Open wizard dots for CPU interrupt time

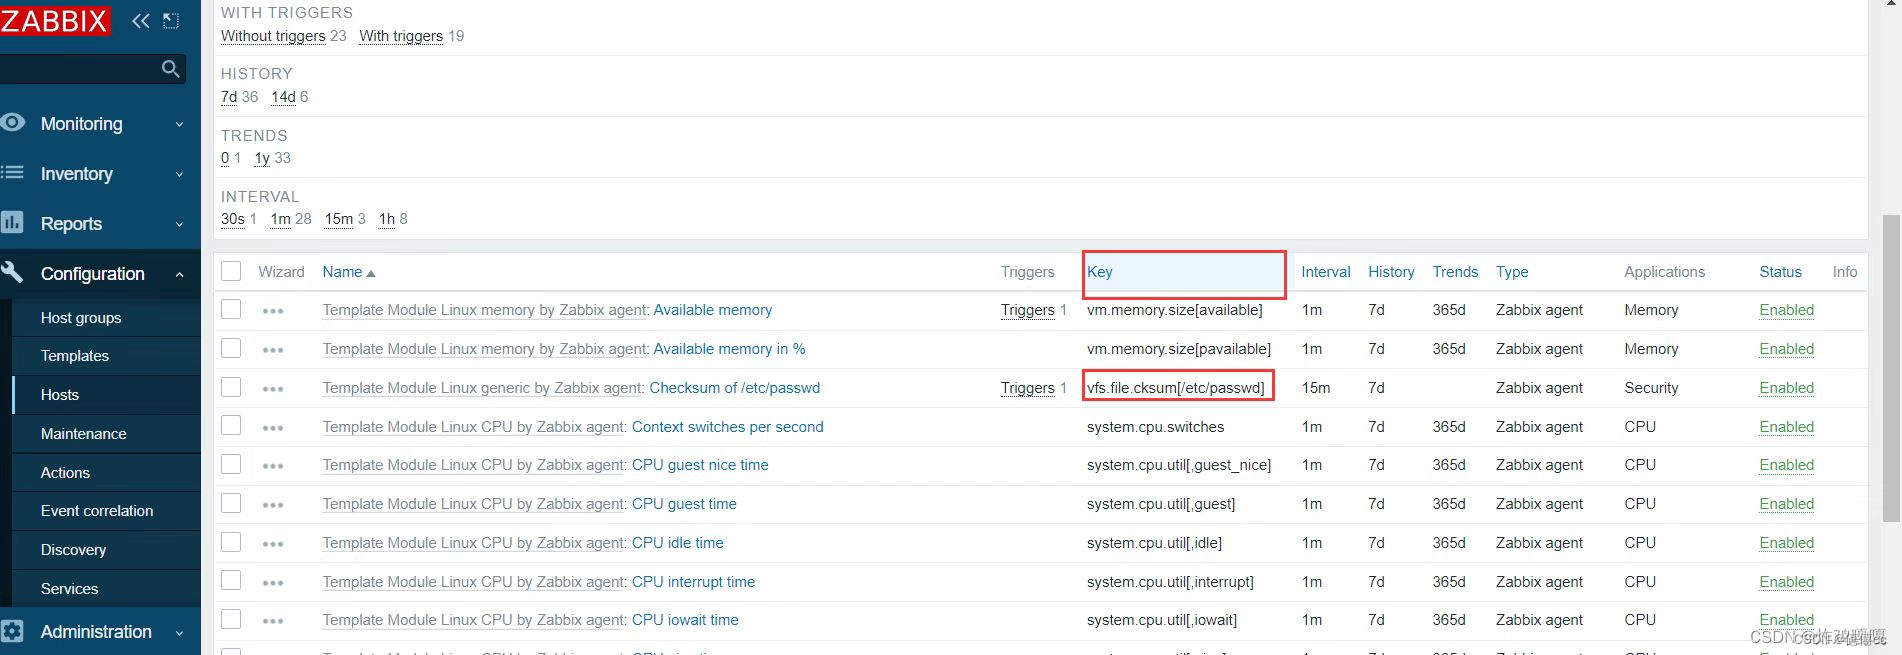pyautogui.click(x=273, y=583)
